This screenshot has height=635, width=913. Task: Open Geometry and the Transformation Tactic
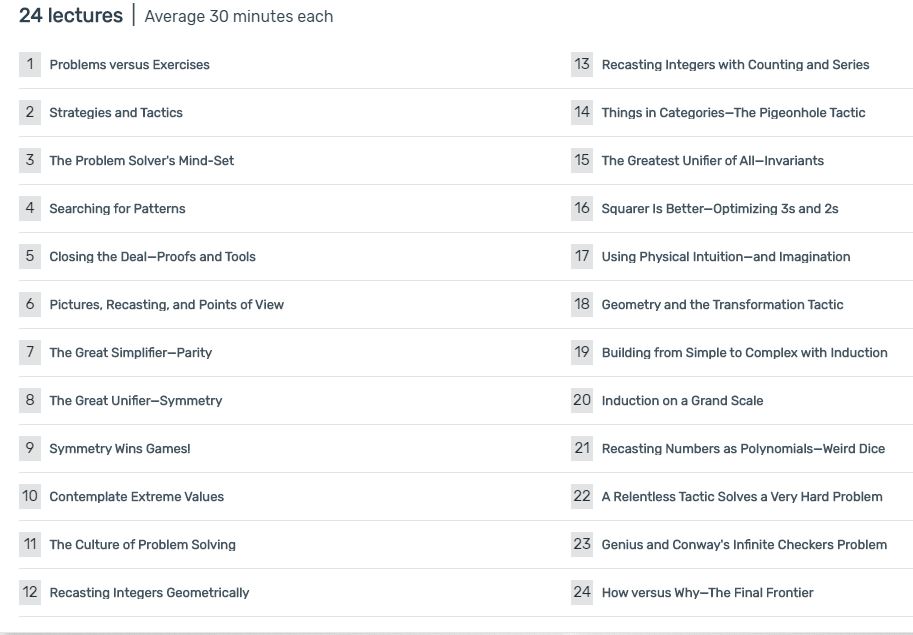click(722, 304)
